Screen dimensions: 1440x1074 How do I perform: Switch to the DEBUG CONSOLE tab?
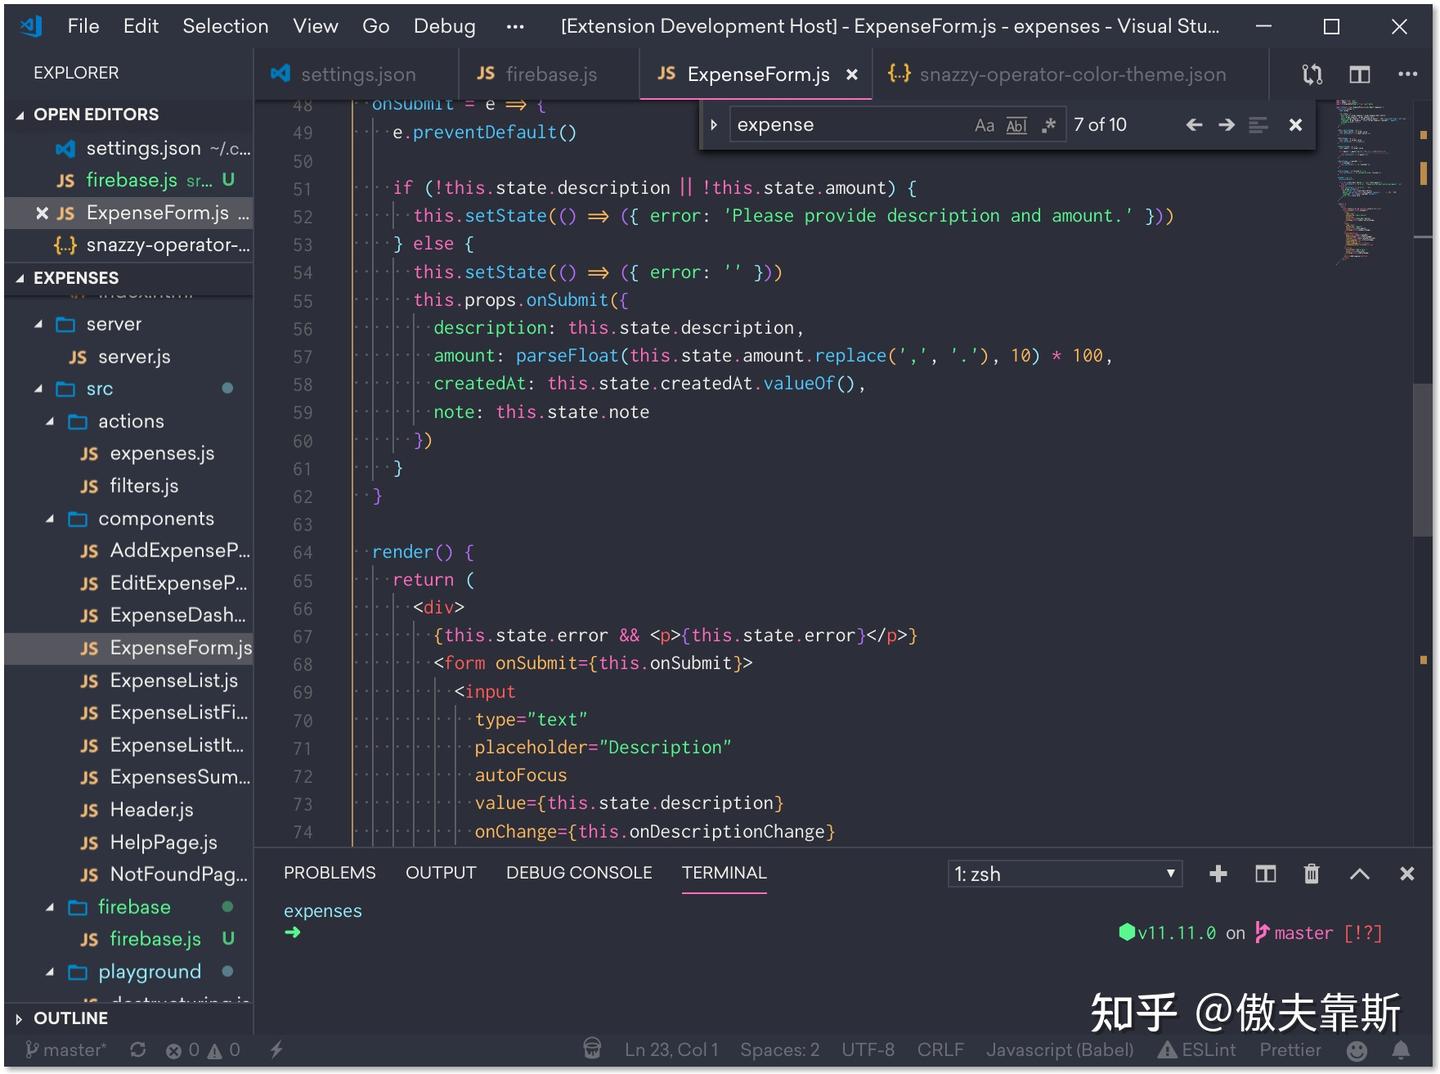coord(578,873)
